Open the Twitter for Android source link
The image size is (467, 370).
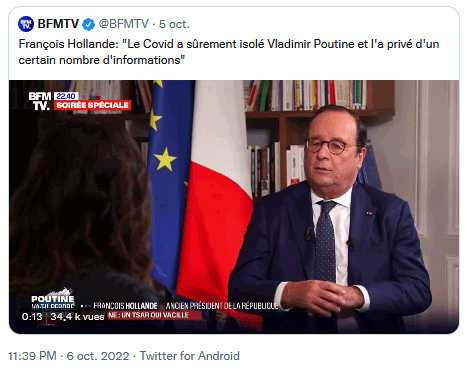189,356
